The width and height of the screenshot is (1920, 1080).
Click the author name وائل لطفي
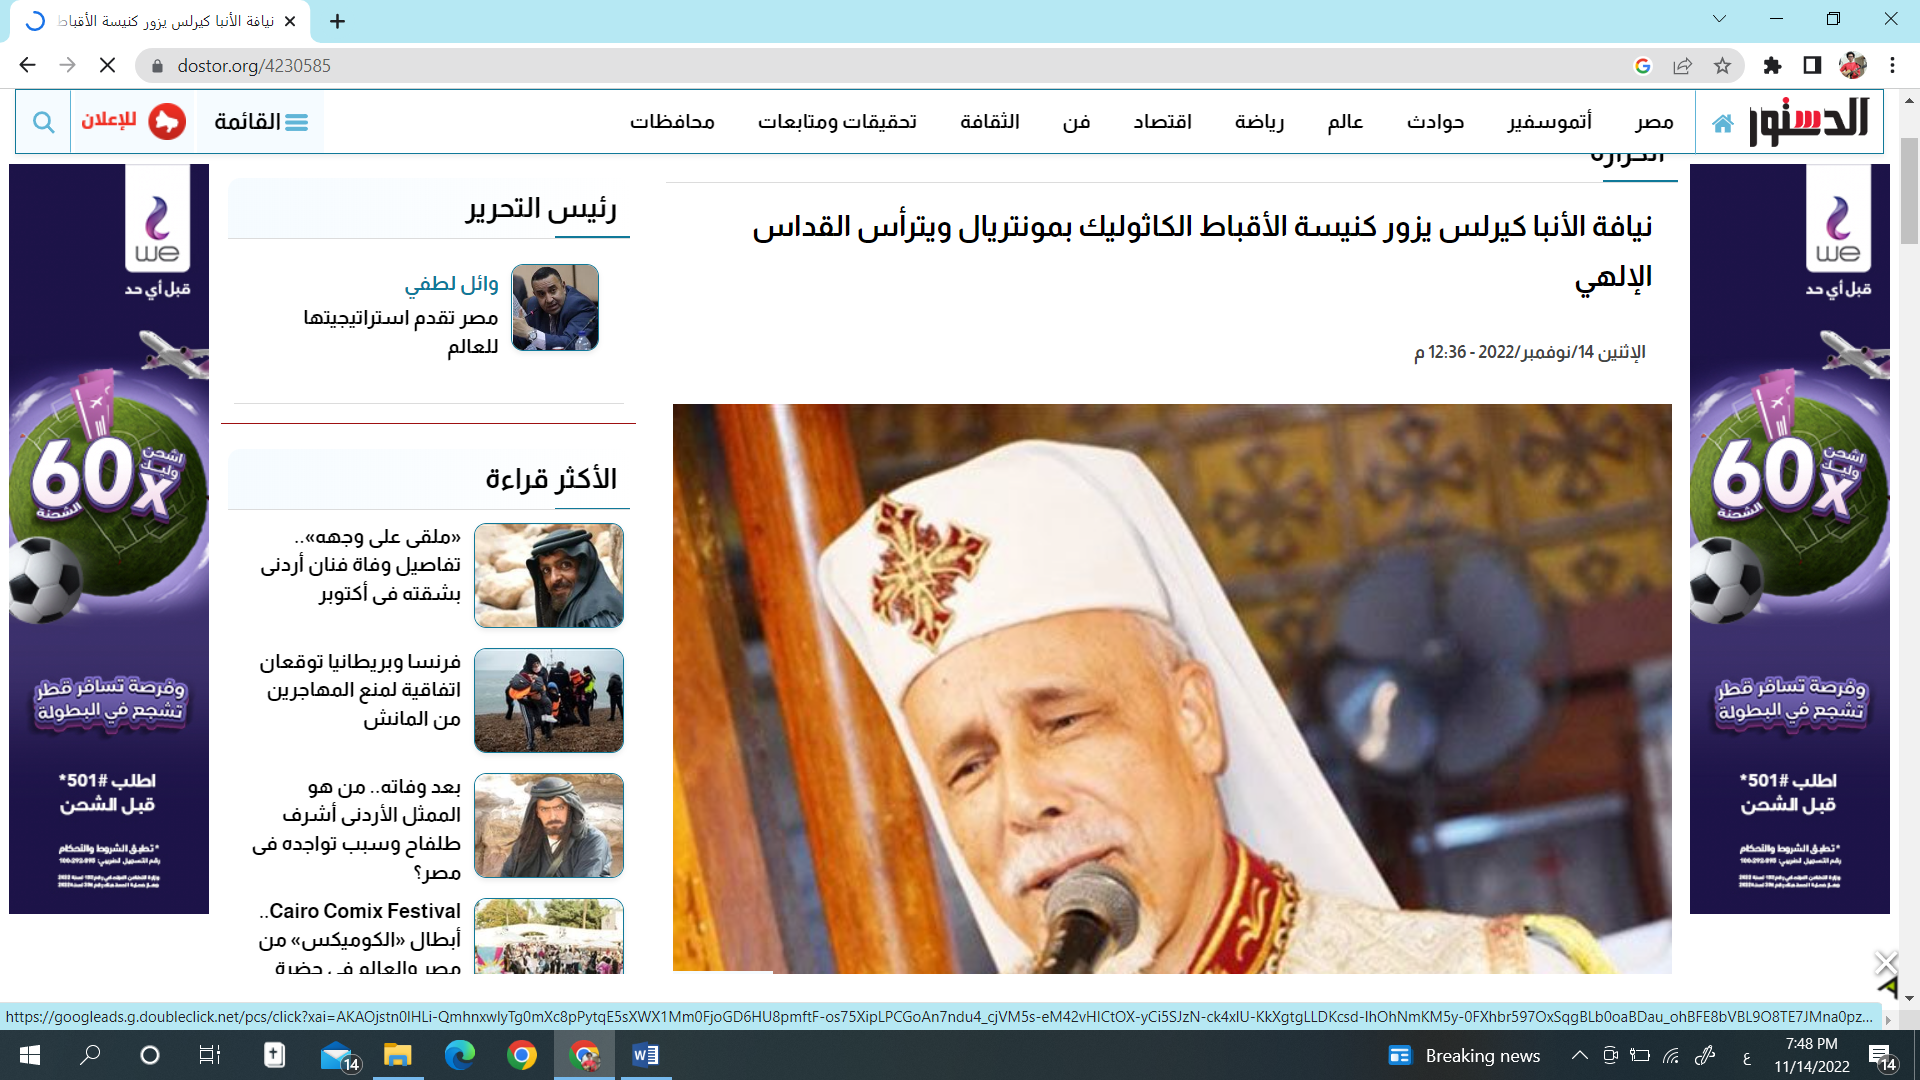[x=451, y=284]
